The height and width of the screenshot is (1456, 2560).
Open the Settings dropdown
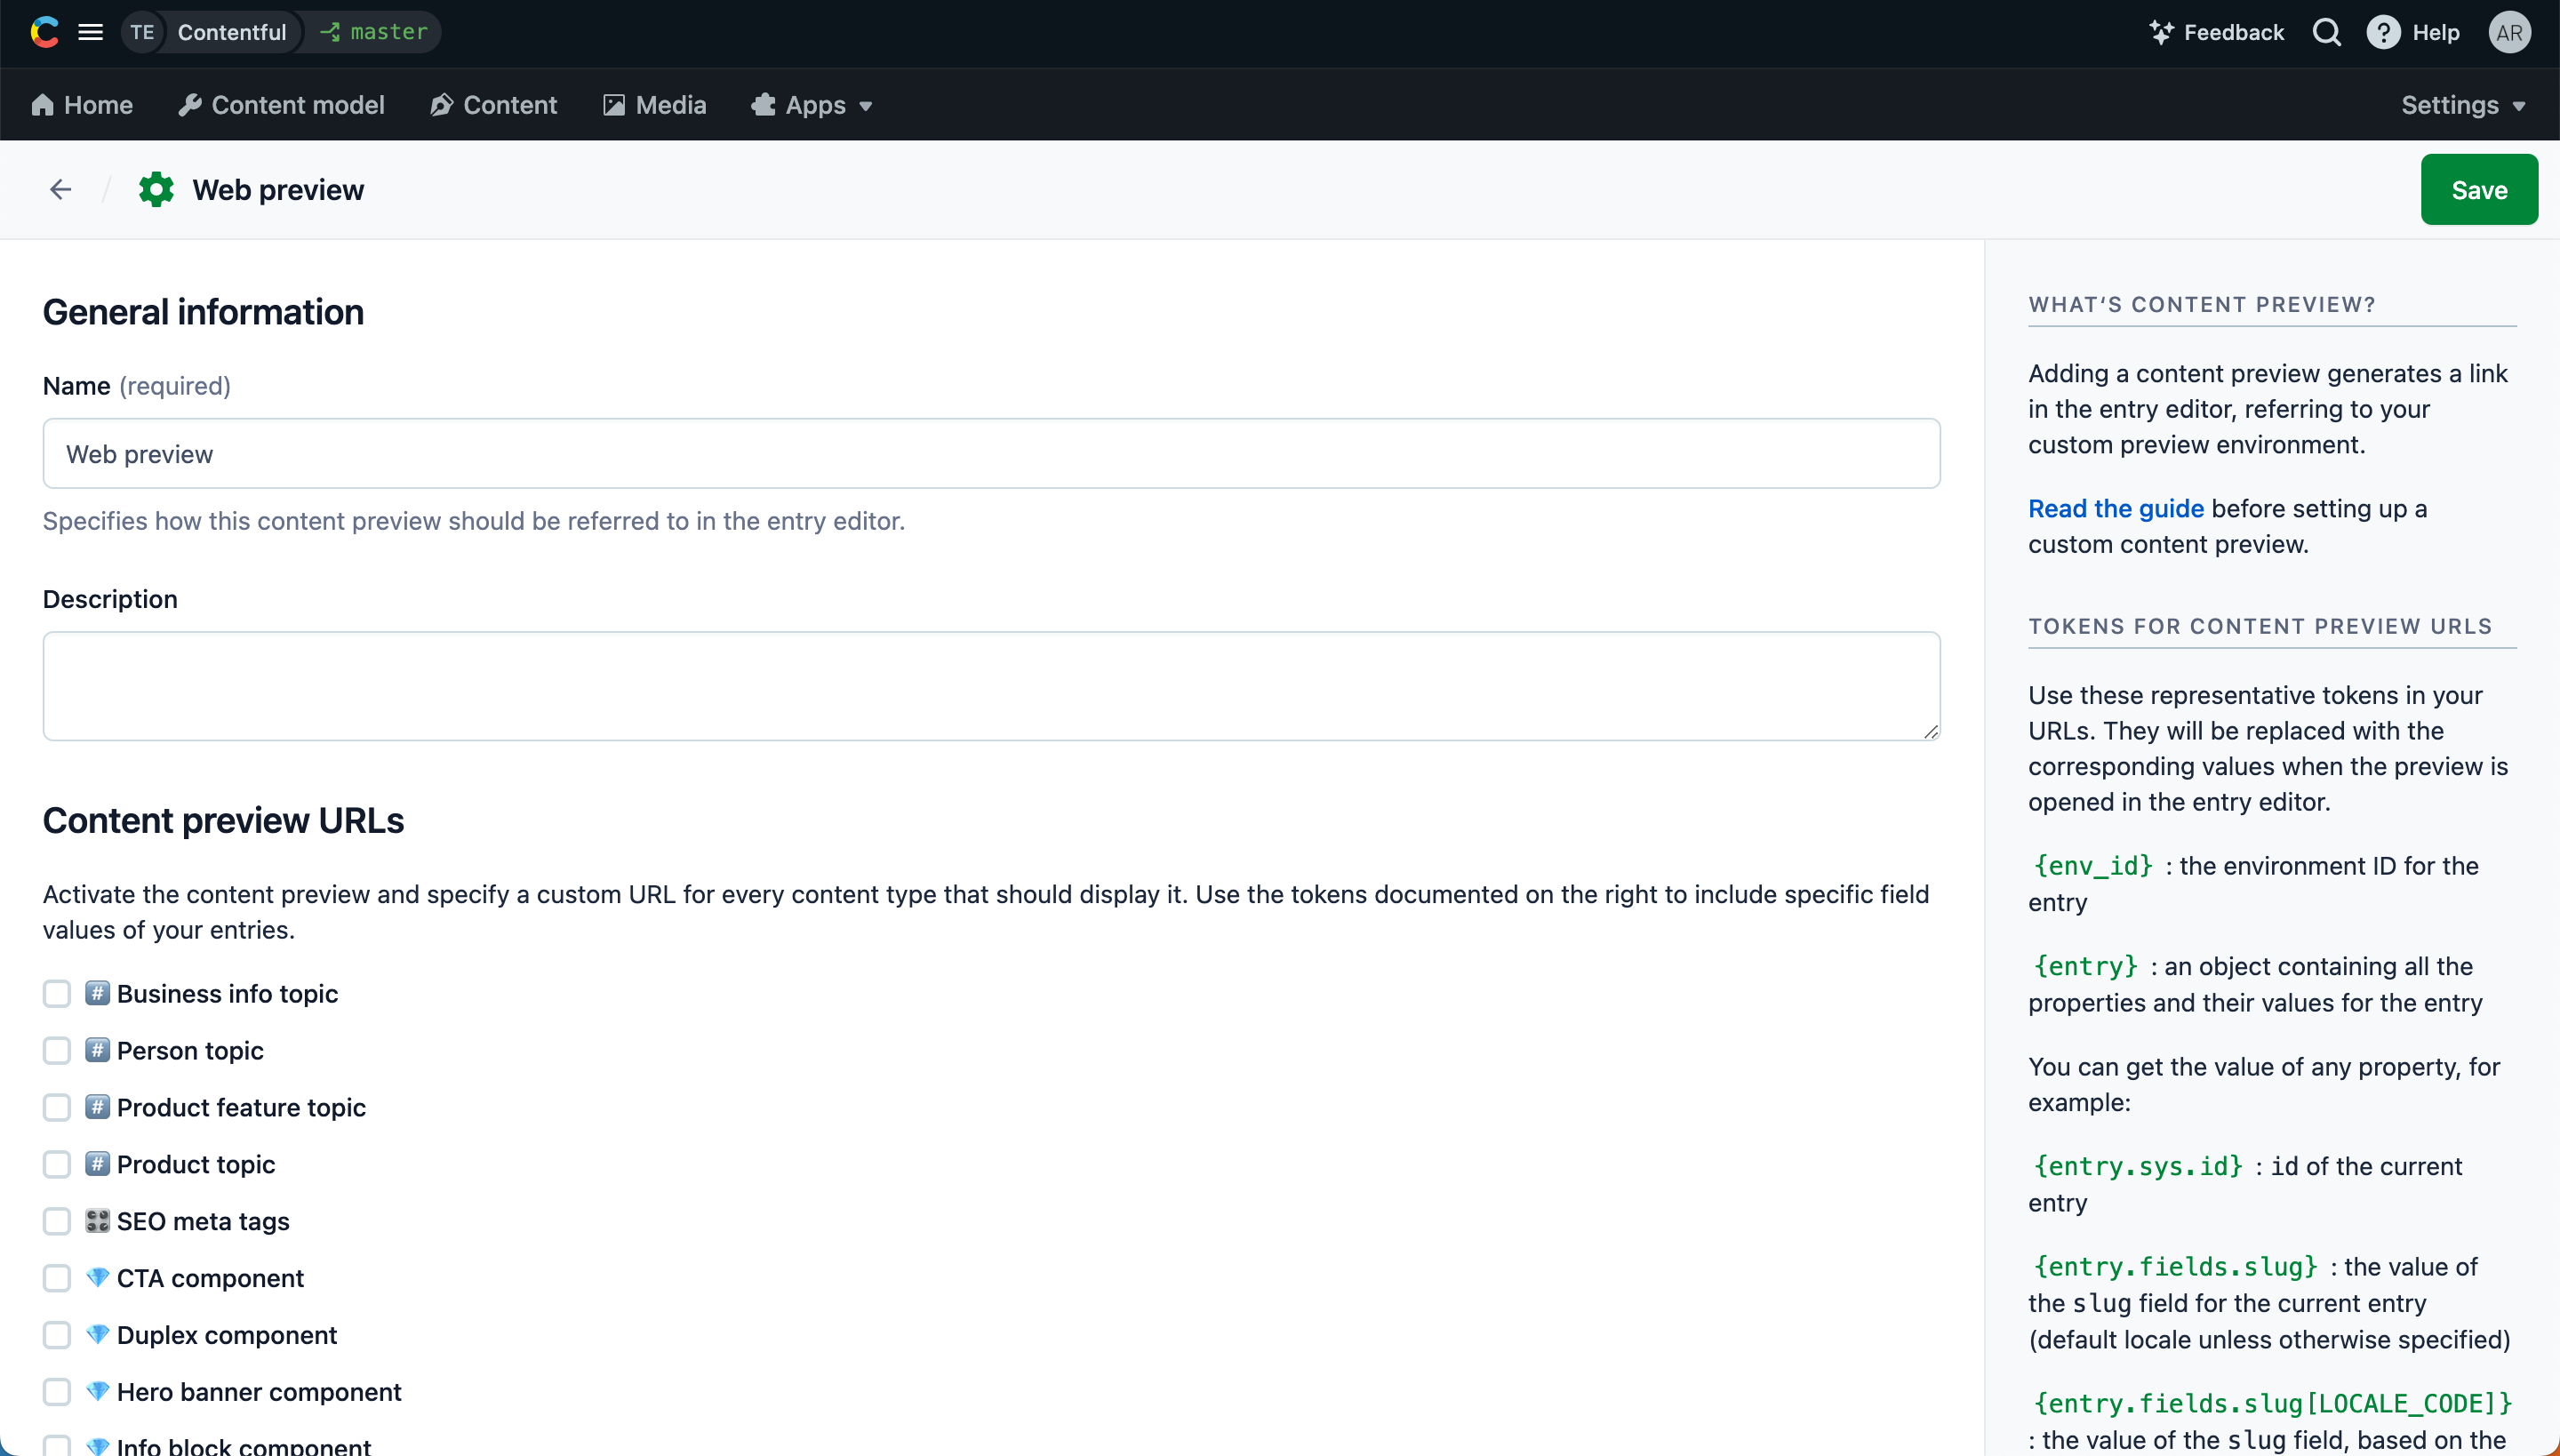(x=2463, y=104)
